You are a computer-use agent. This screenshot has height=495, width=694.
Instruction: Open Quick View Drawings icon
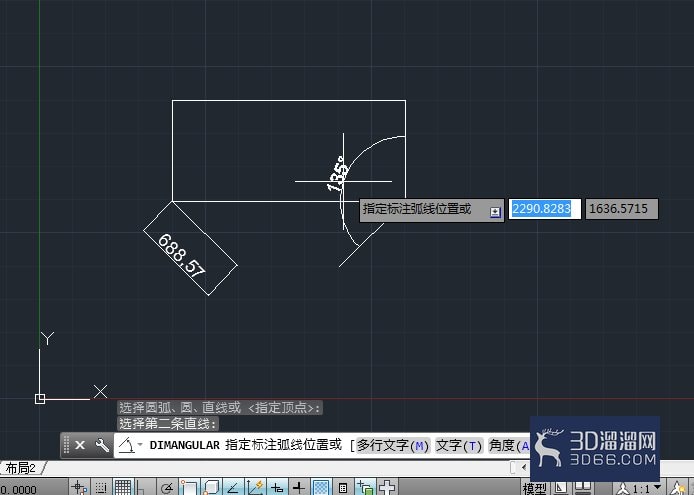point(583,488)
